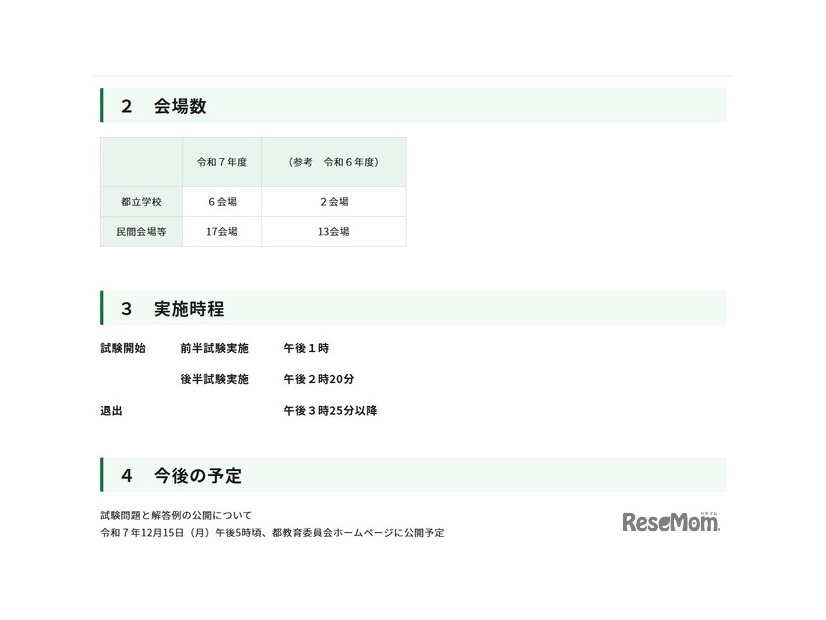Image resolution: width=826 pixels, height=620 pixels.
Task: Click the '令和7年度' table column header
Action: (221, 162)
